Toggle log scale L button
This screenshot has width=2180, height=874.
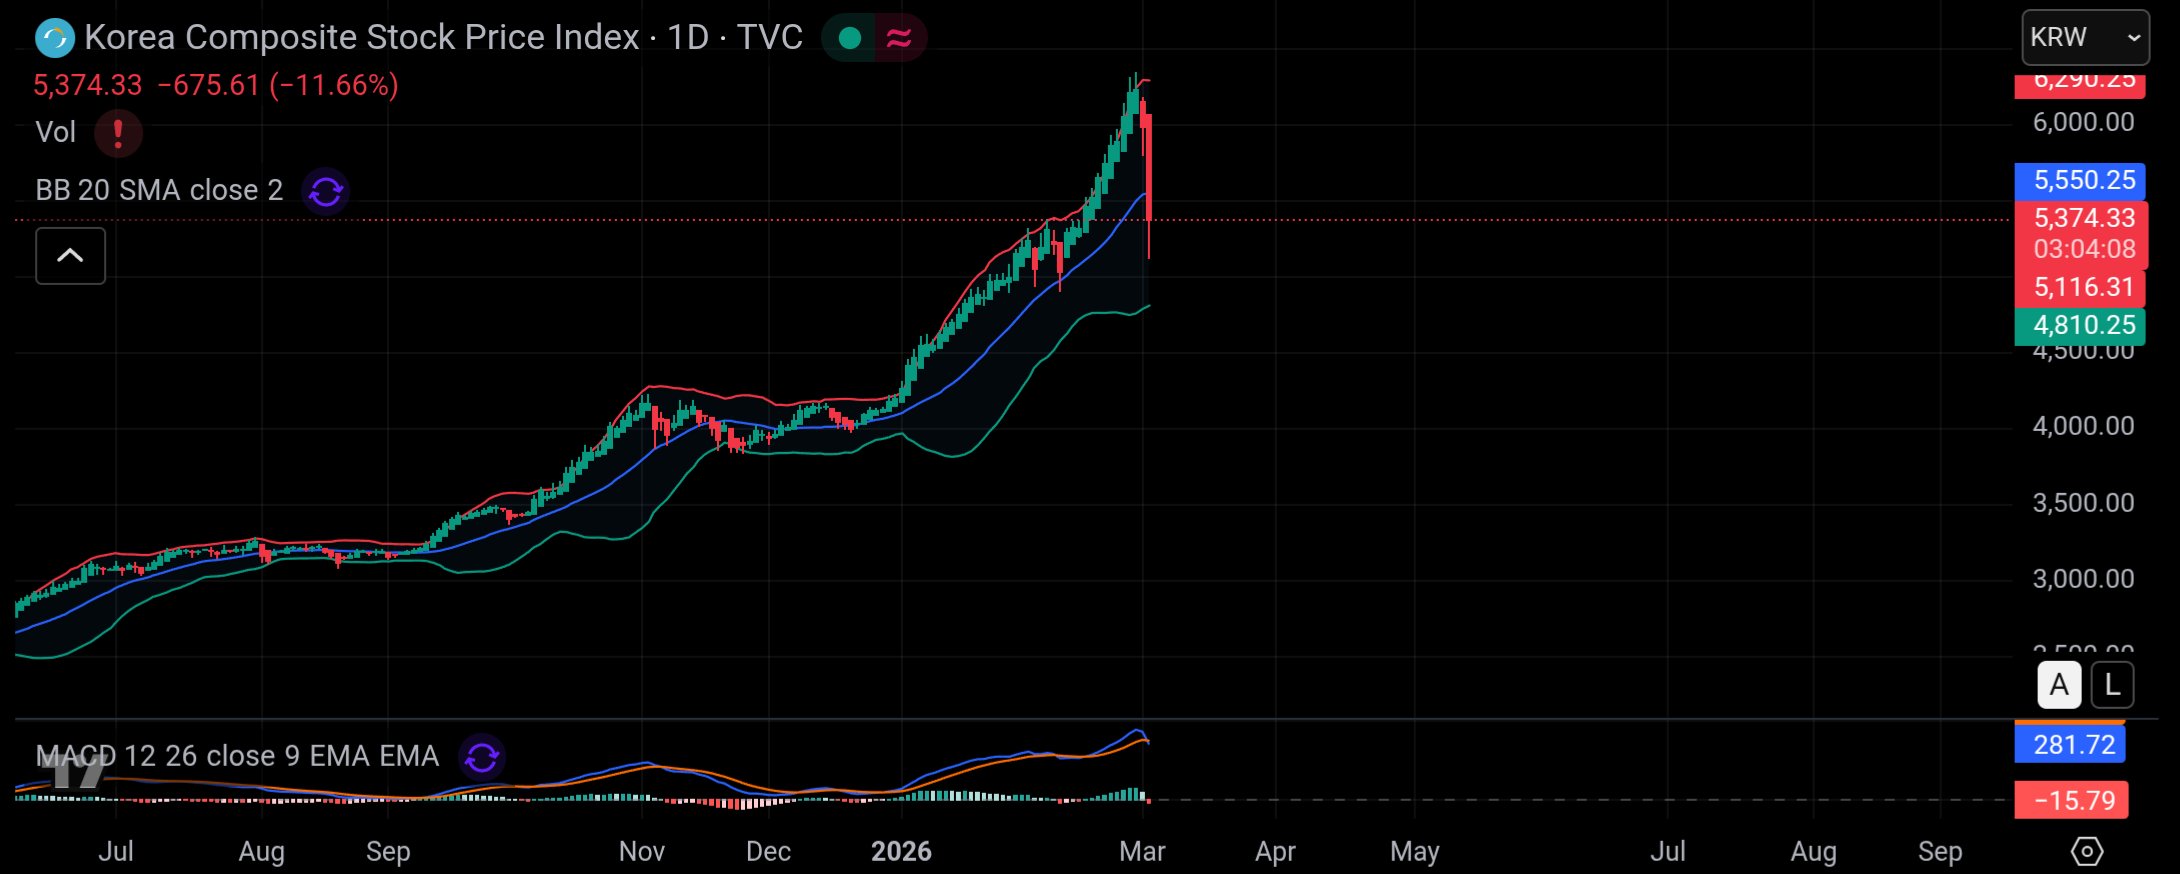[2112, 685]
